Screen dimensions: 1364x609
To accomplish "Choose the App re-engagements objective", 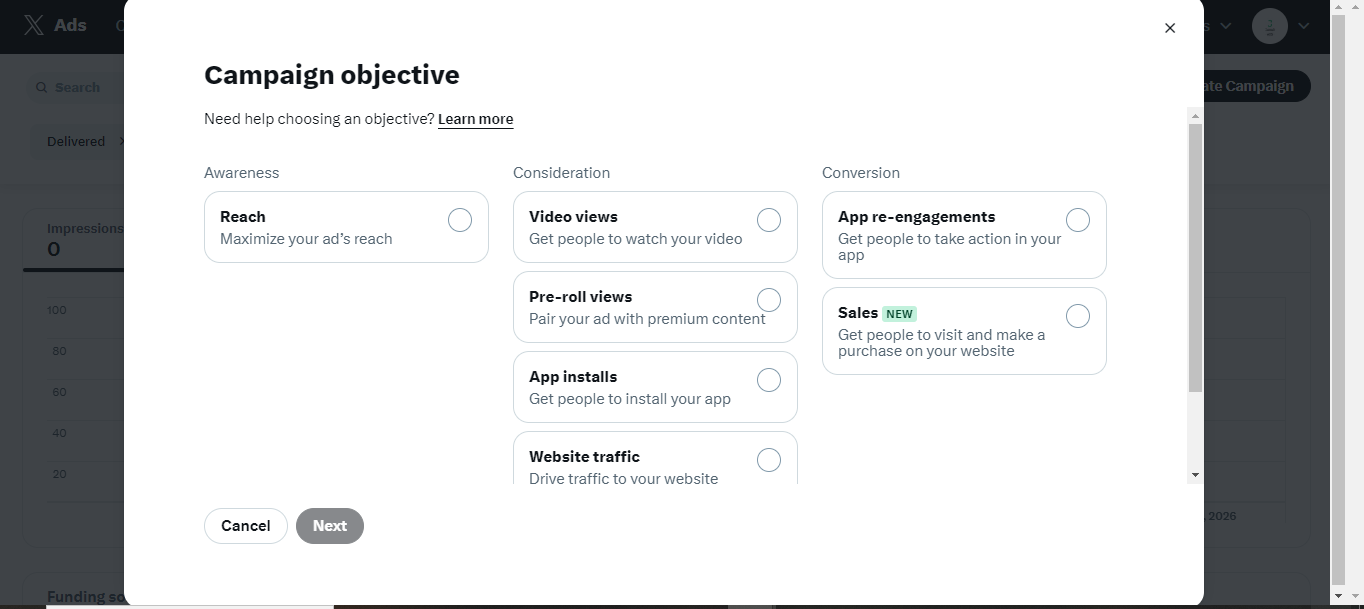I will pyautogui.click(x=1078, y=220).
